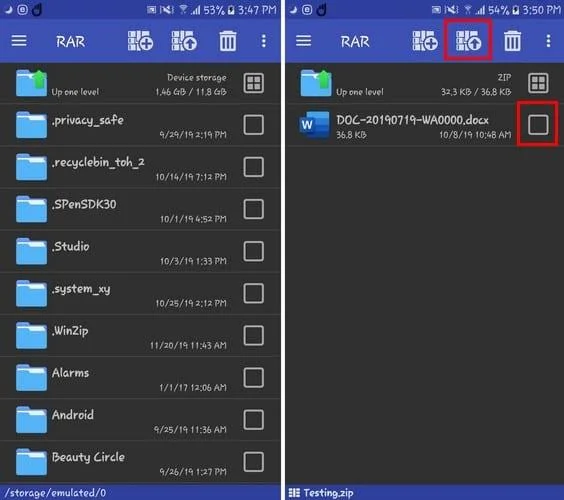564x500 pixels.
Task: Tap extract files icon in left screen
Action: (184, 41)
